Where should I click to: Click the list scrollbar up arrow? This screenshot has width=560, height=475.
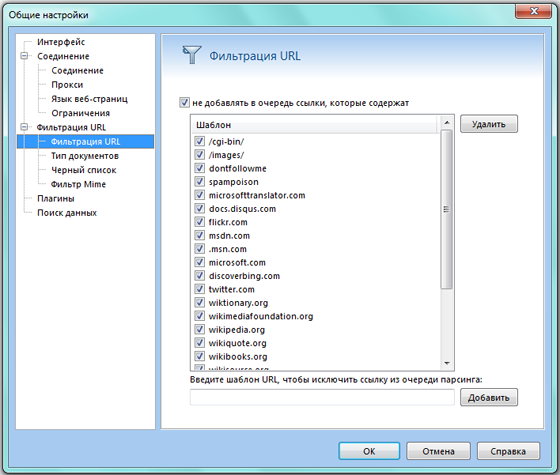point(446,122)
